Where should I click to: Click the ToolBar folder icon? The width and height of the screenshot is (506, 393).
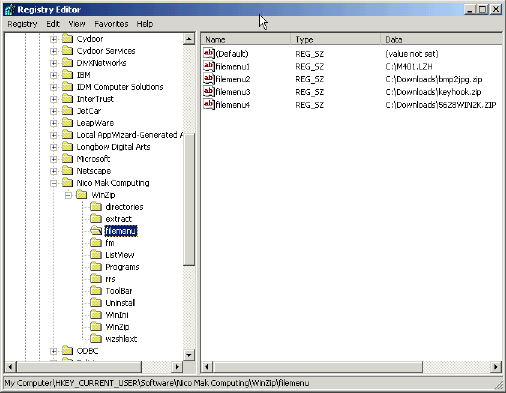point(96,291)
